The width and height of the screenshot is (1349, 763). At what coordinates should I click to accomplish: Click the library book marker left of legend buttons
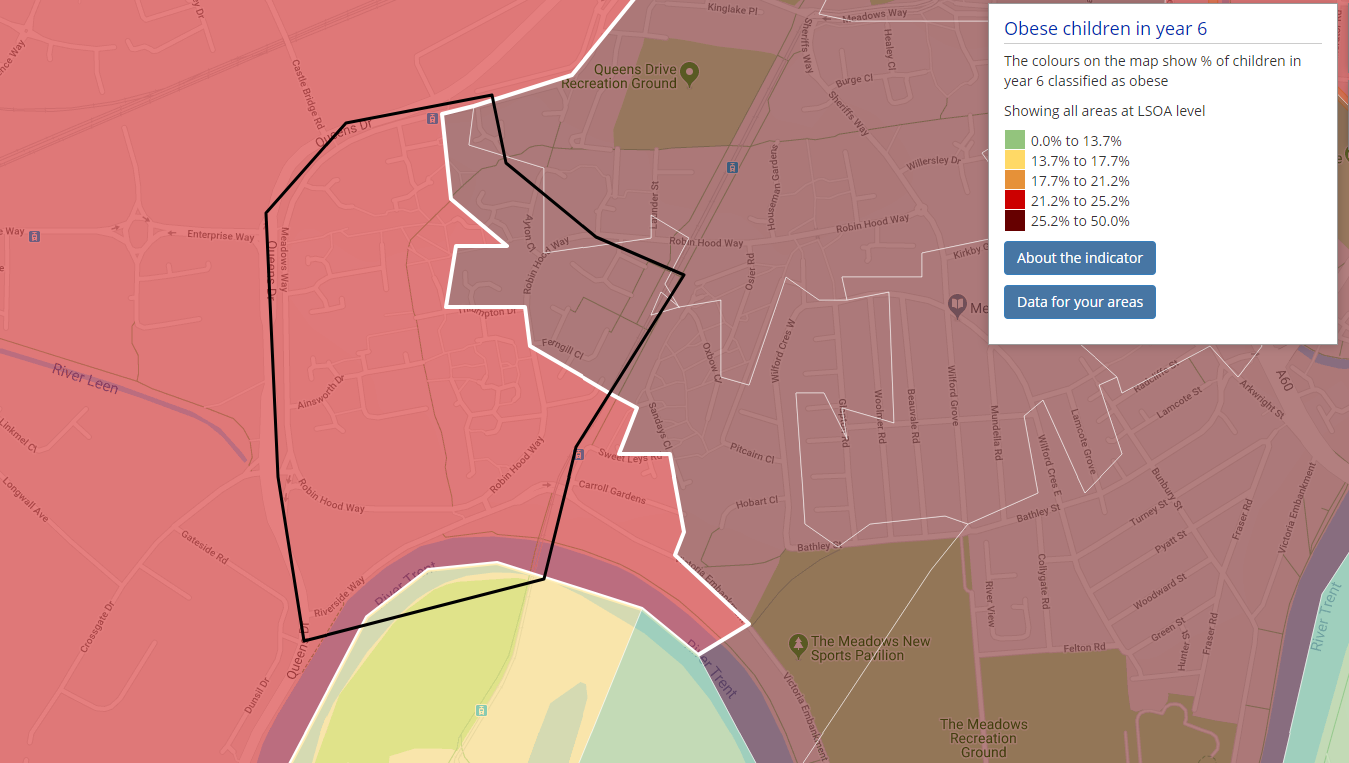click(957, 304)
